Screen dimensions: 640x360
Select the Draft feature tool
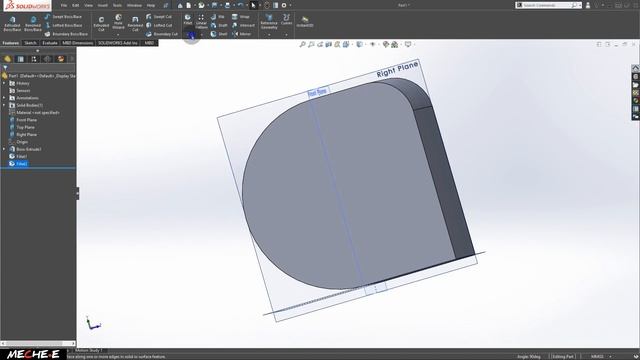[x=219, y=25]
